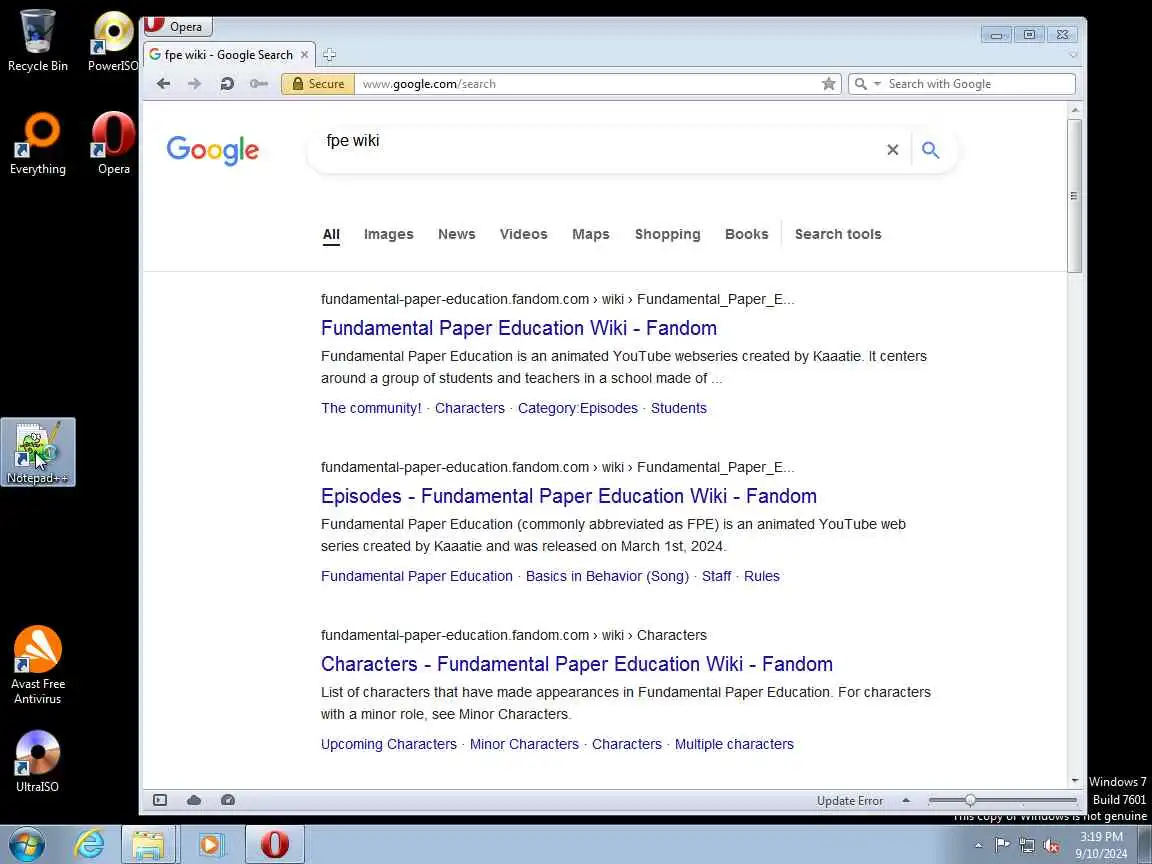
Task: Open the Windows Start menu
Action: coord(27,844)
